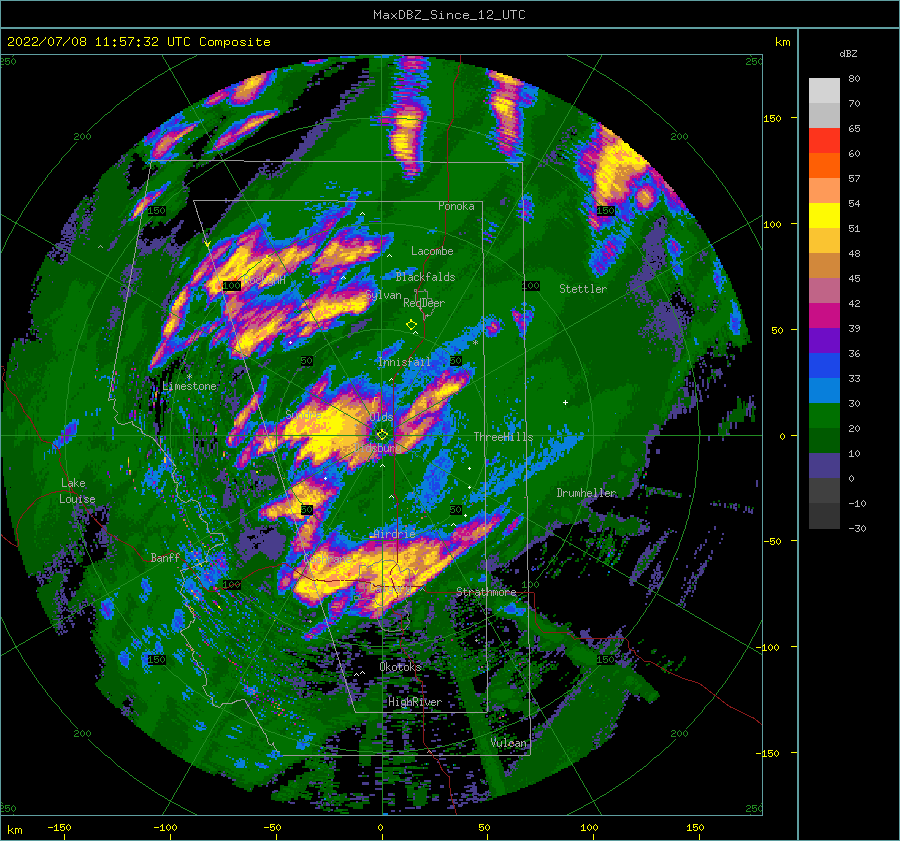The height and width of the screenshot is (841, 900).
Task: Click the dBZ legend heading
Action: coord(848,53)
